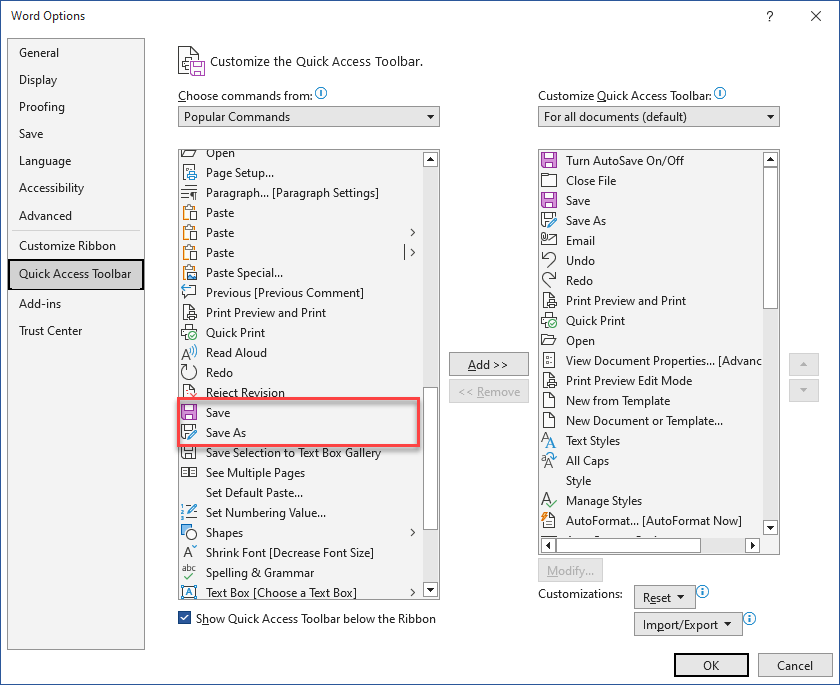Open the Import/Export dropdown
The width and height of the screenshot is (840, 685).
[688, 624]
